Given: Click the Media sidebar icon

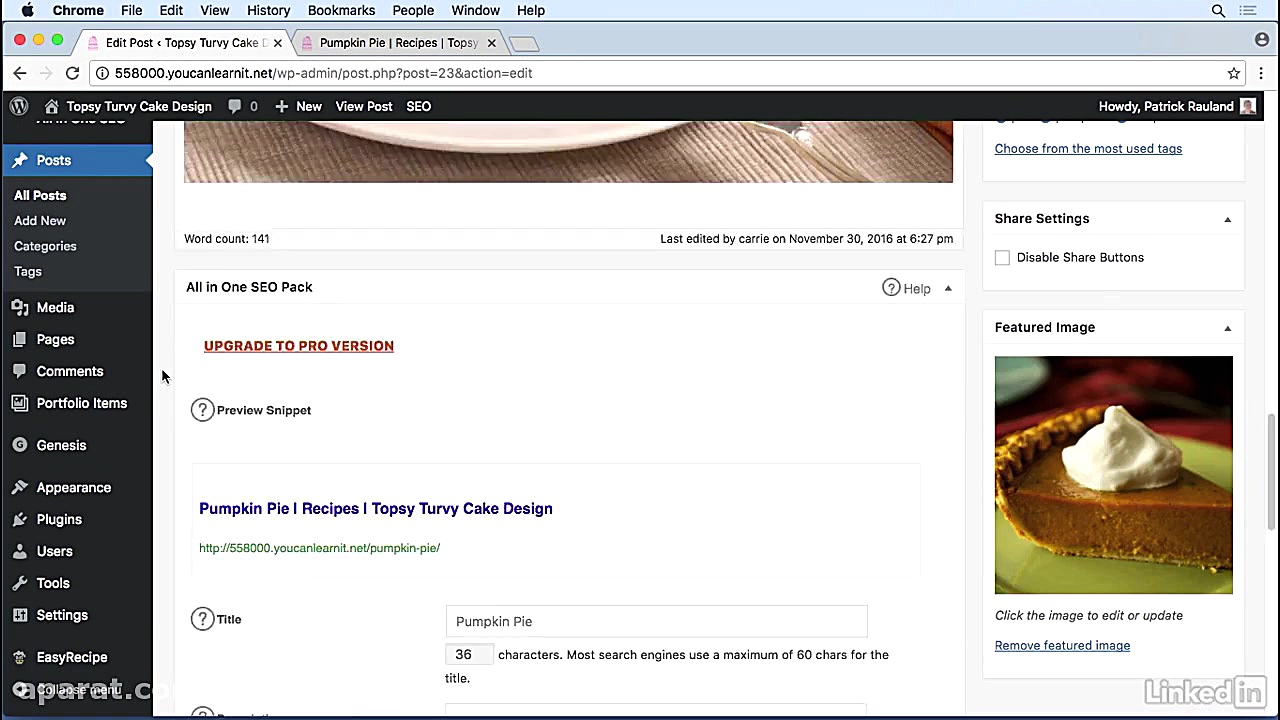Looking at the screenshot, I should 20,308.
